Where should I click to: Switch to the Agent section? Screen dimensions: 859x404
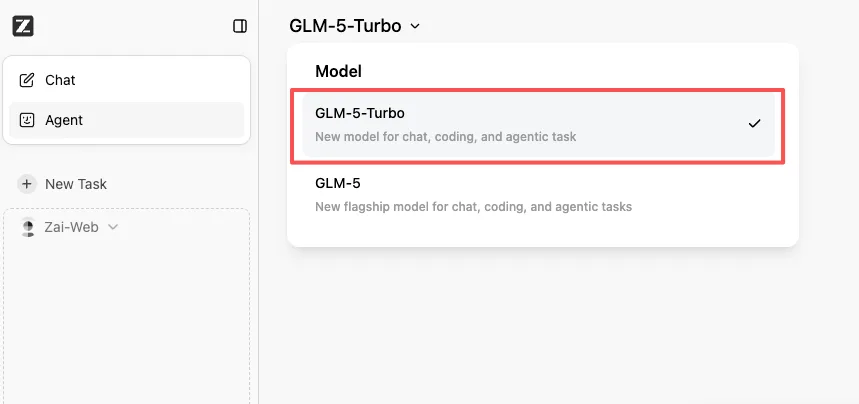coord(127,120)
